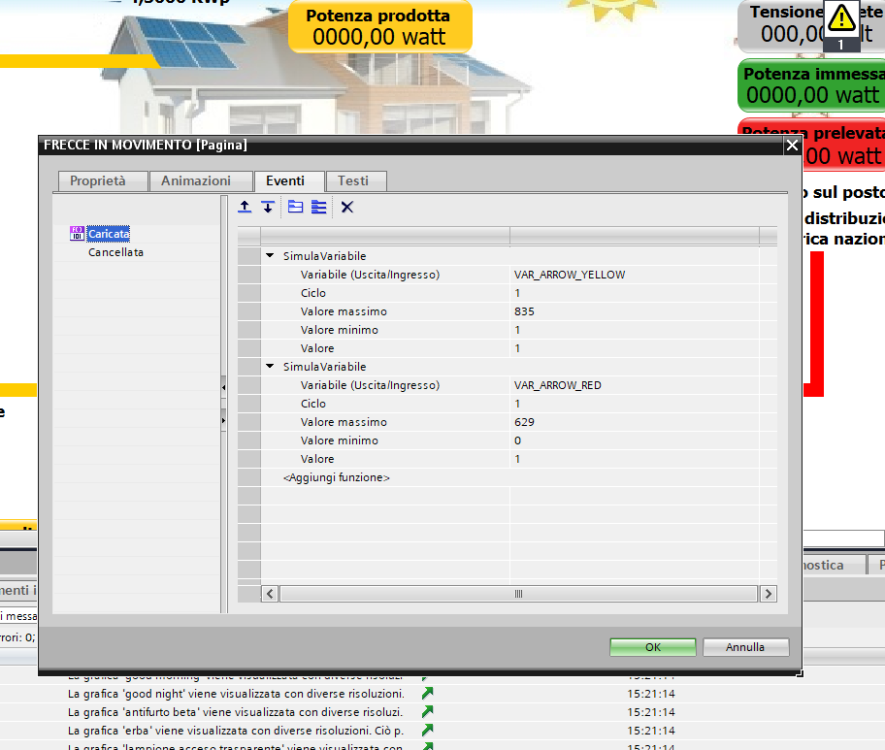885x750 pixels.
Task: Click the delete function X icon
Action: [347, 207]
